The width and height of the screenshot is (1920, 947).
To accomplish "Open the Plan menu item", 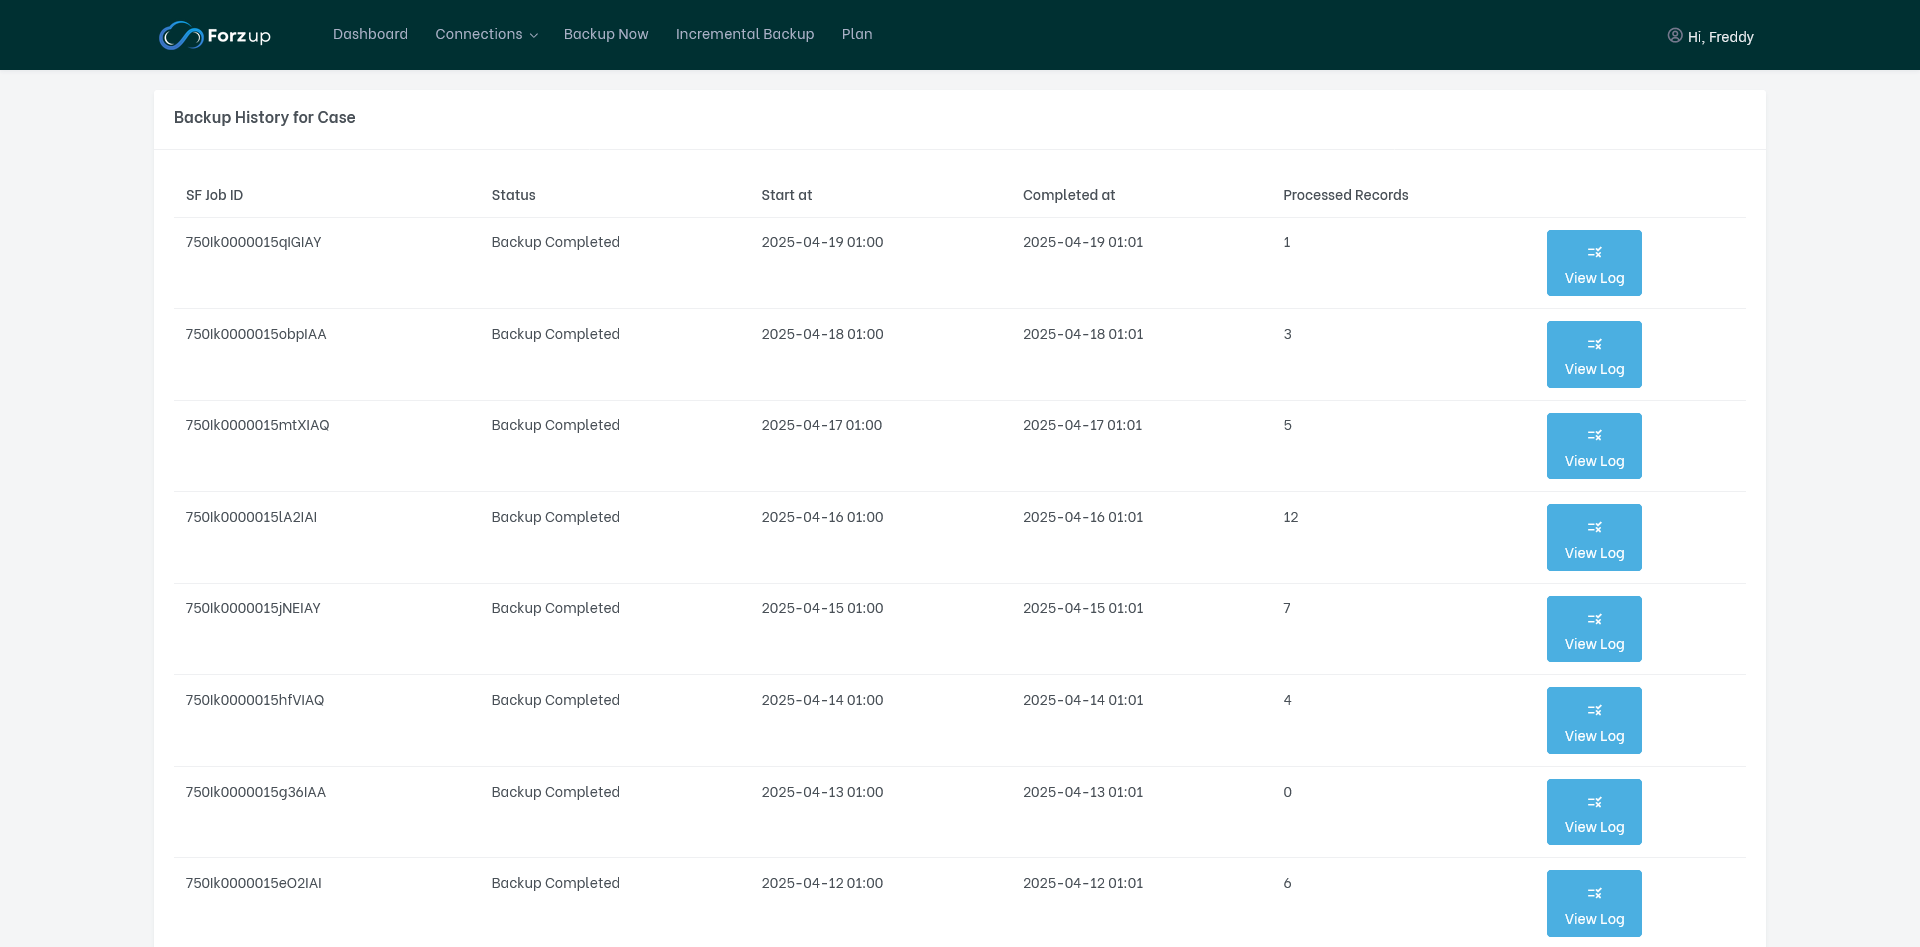I will click(856, 34).
